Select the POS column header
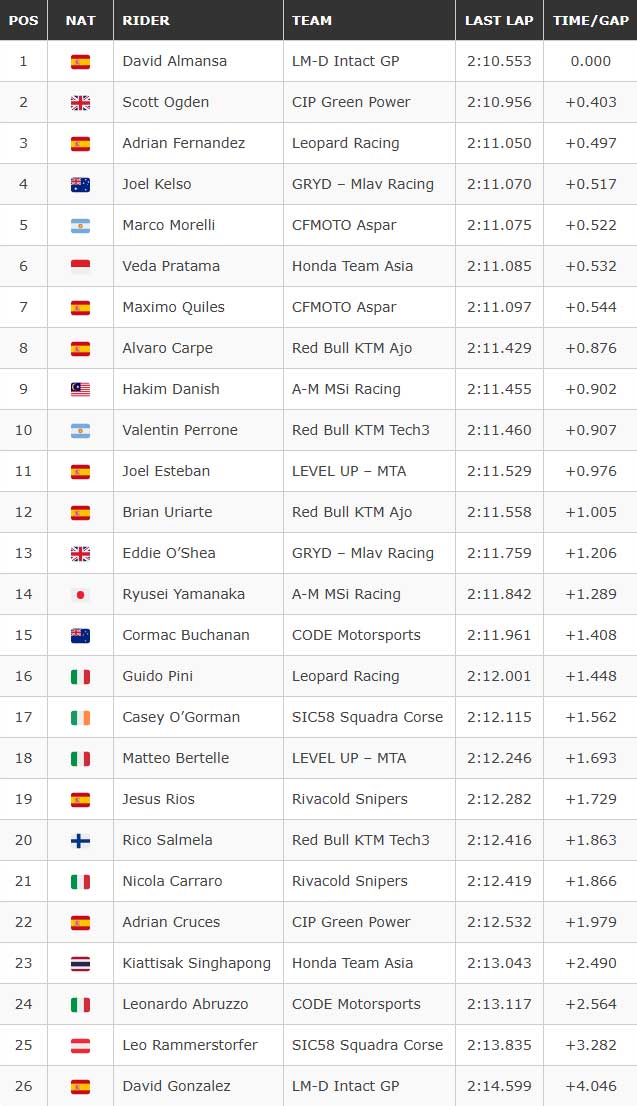Screen dimensions: 637x1106 point(23,20)
